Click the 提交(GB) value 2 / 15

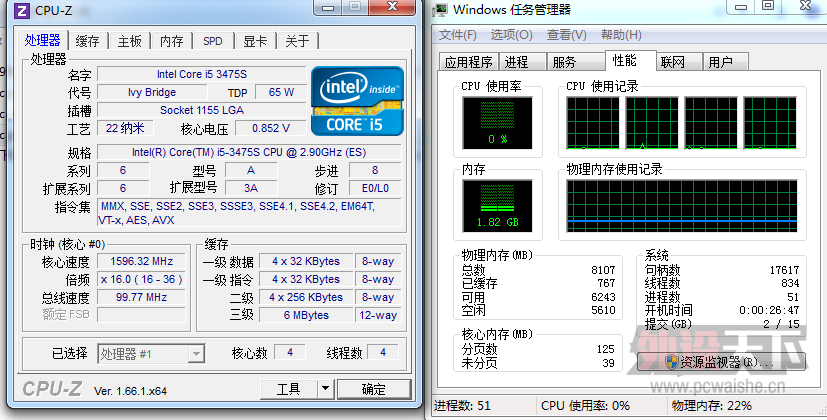click(x=781, y=324)
